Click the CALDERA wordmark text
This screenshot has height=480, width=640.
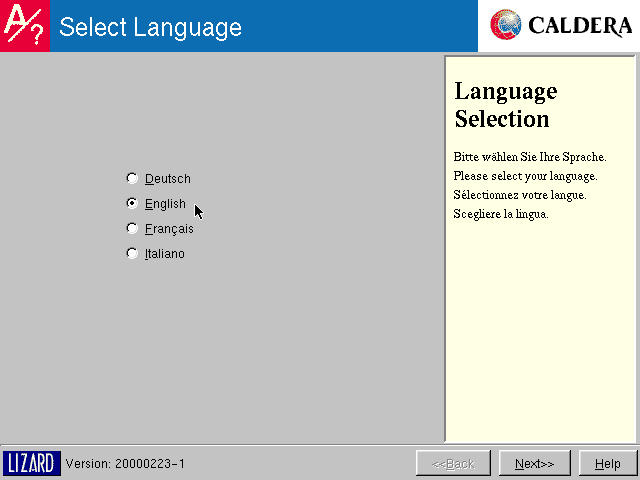(579, 26)
